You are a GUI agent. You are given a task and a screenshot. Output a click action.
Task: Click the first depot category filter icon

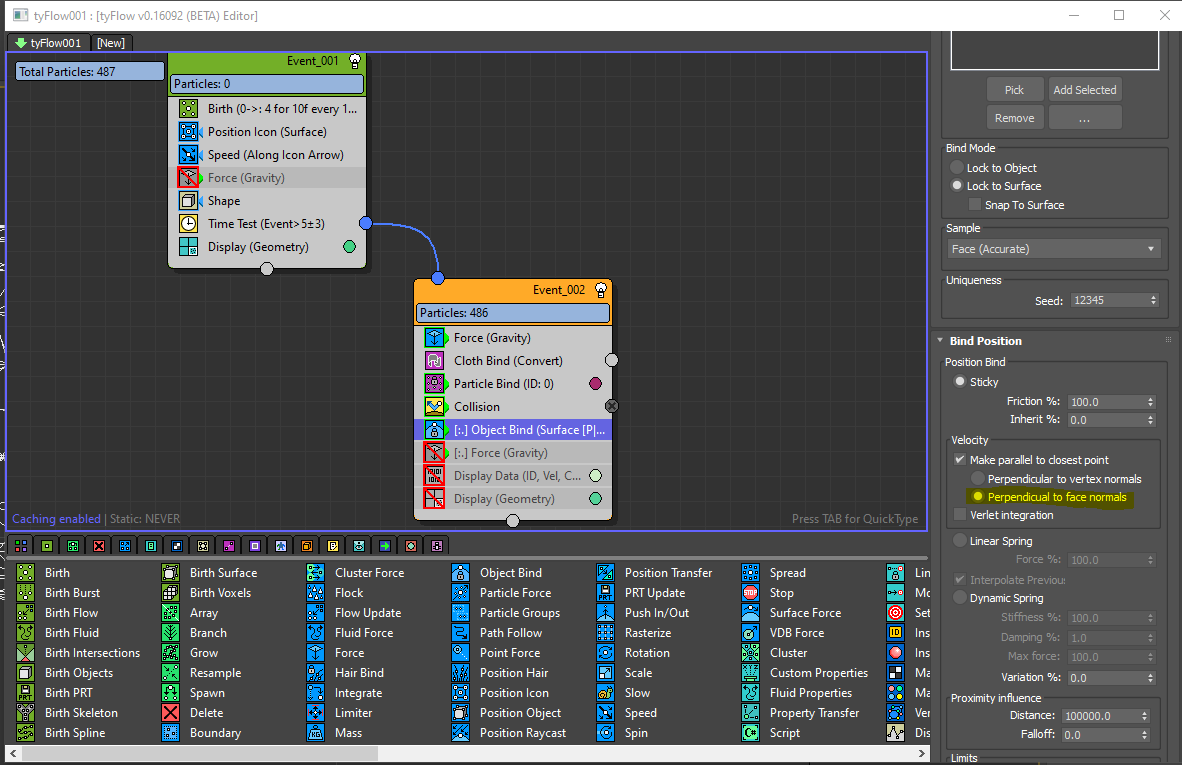pos(20,546)
